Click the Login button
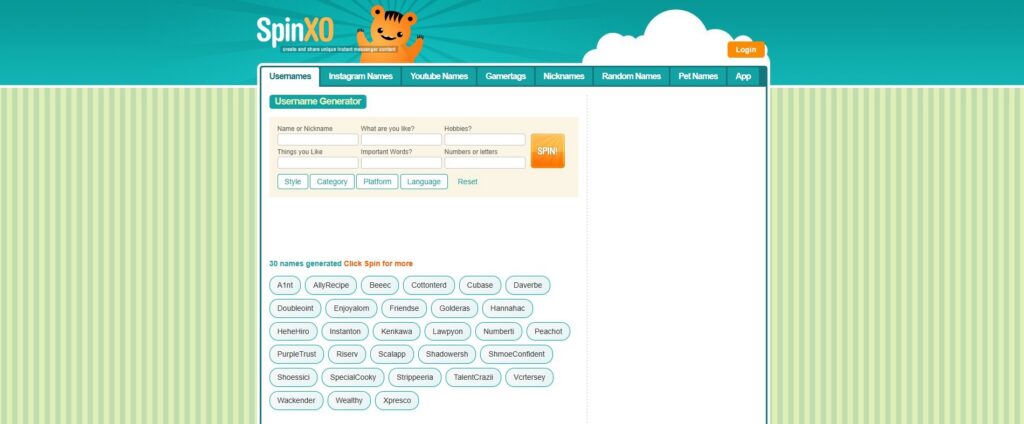The image size is (1024, 424). [745, 49]
